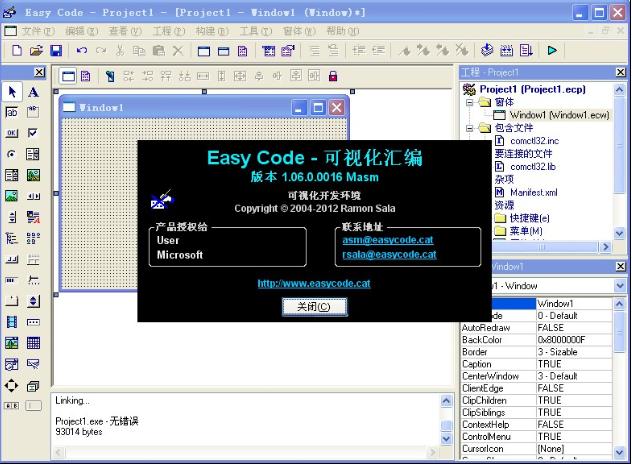
Task: Select Window1 (Window1.ecw) in project tree
Action: click(559, 115)
